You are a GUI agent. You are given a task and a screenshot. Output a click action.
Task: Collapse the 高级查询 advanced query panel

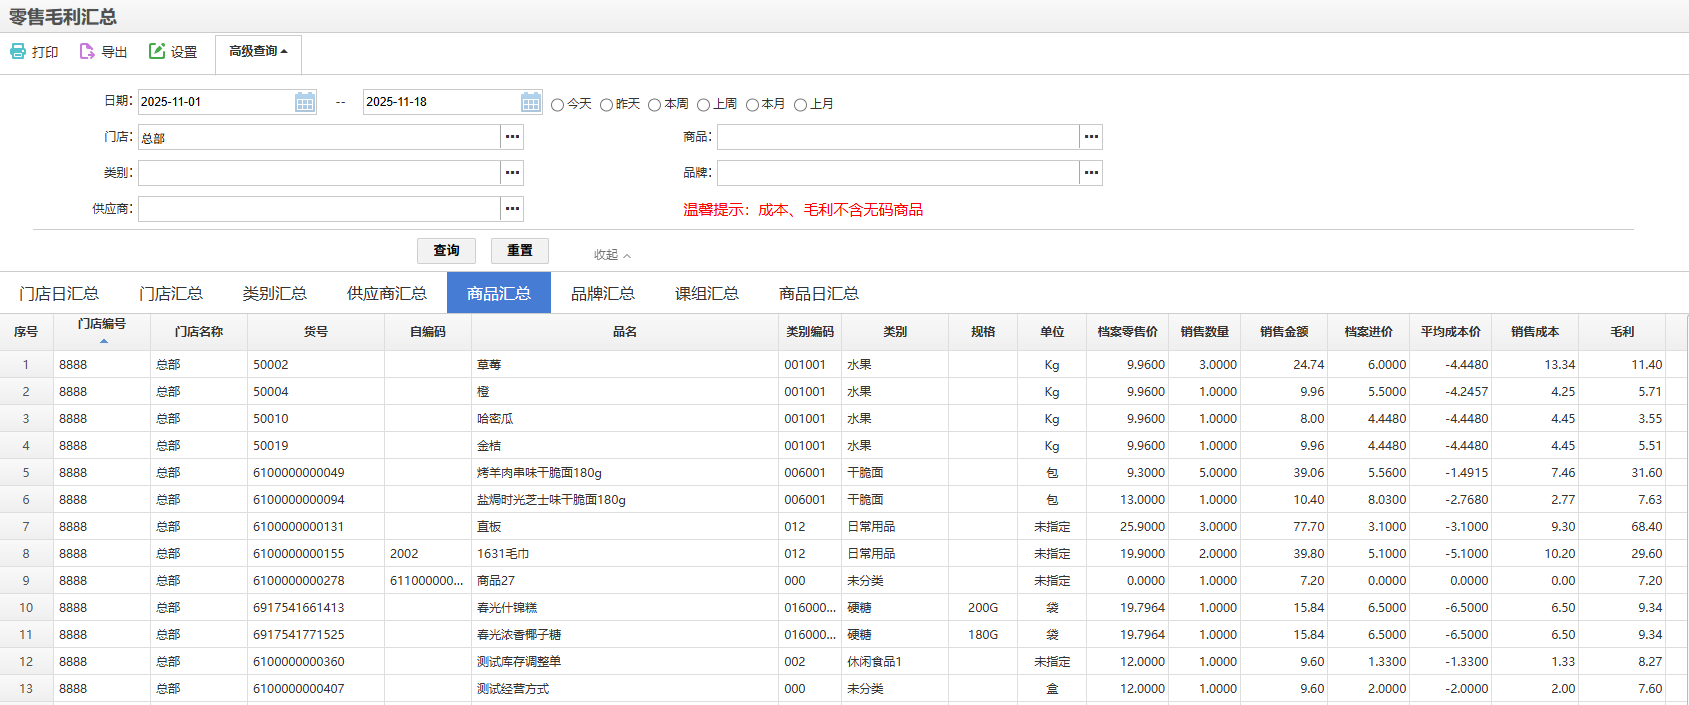[258, 51]
